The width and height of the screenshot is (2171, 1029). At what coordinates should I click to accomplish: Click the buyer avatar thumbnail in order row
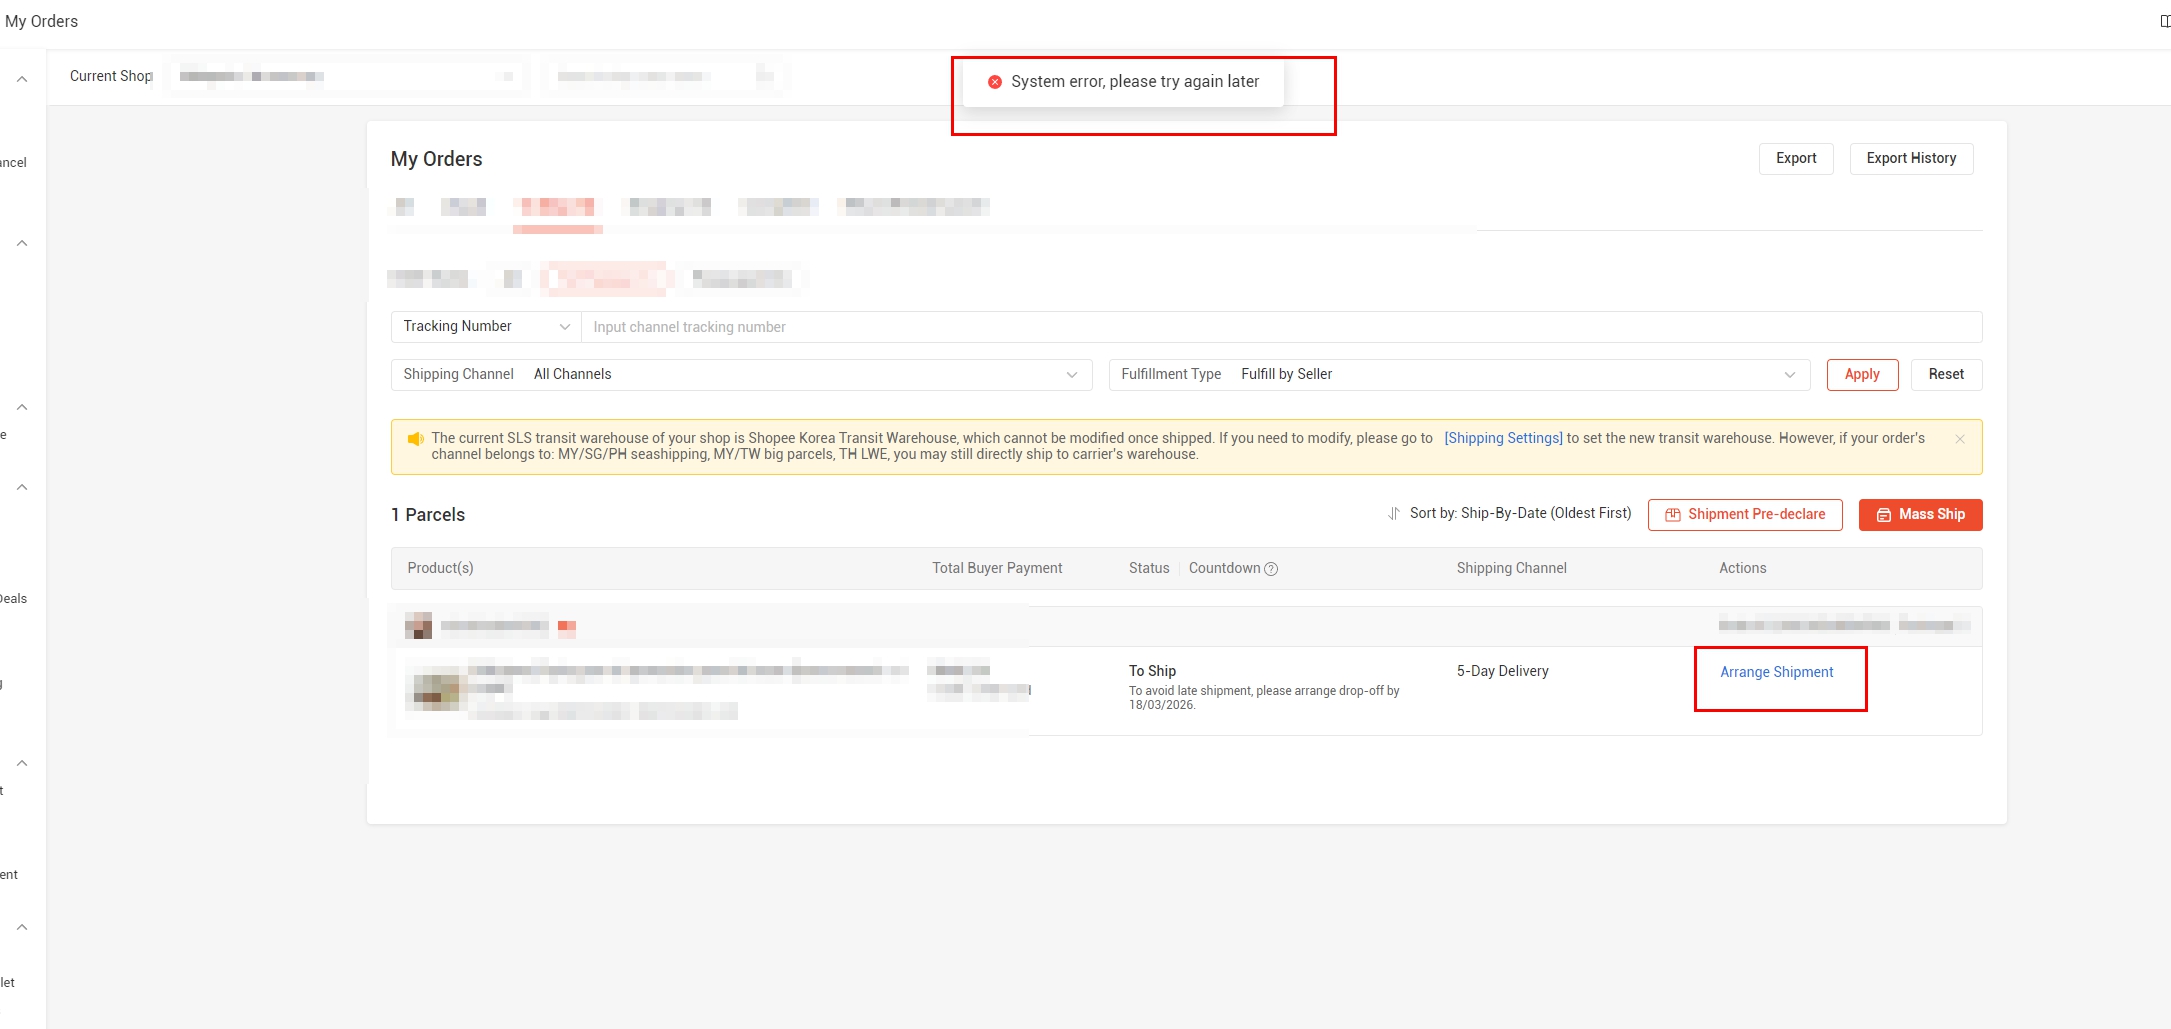pos(418,626)
